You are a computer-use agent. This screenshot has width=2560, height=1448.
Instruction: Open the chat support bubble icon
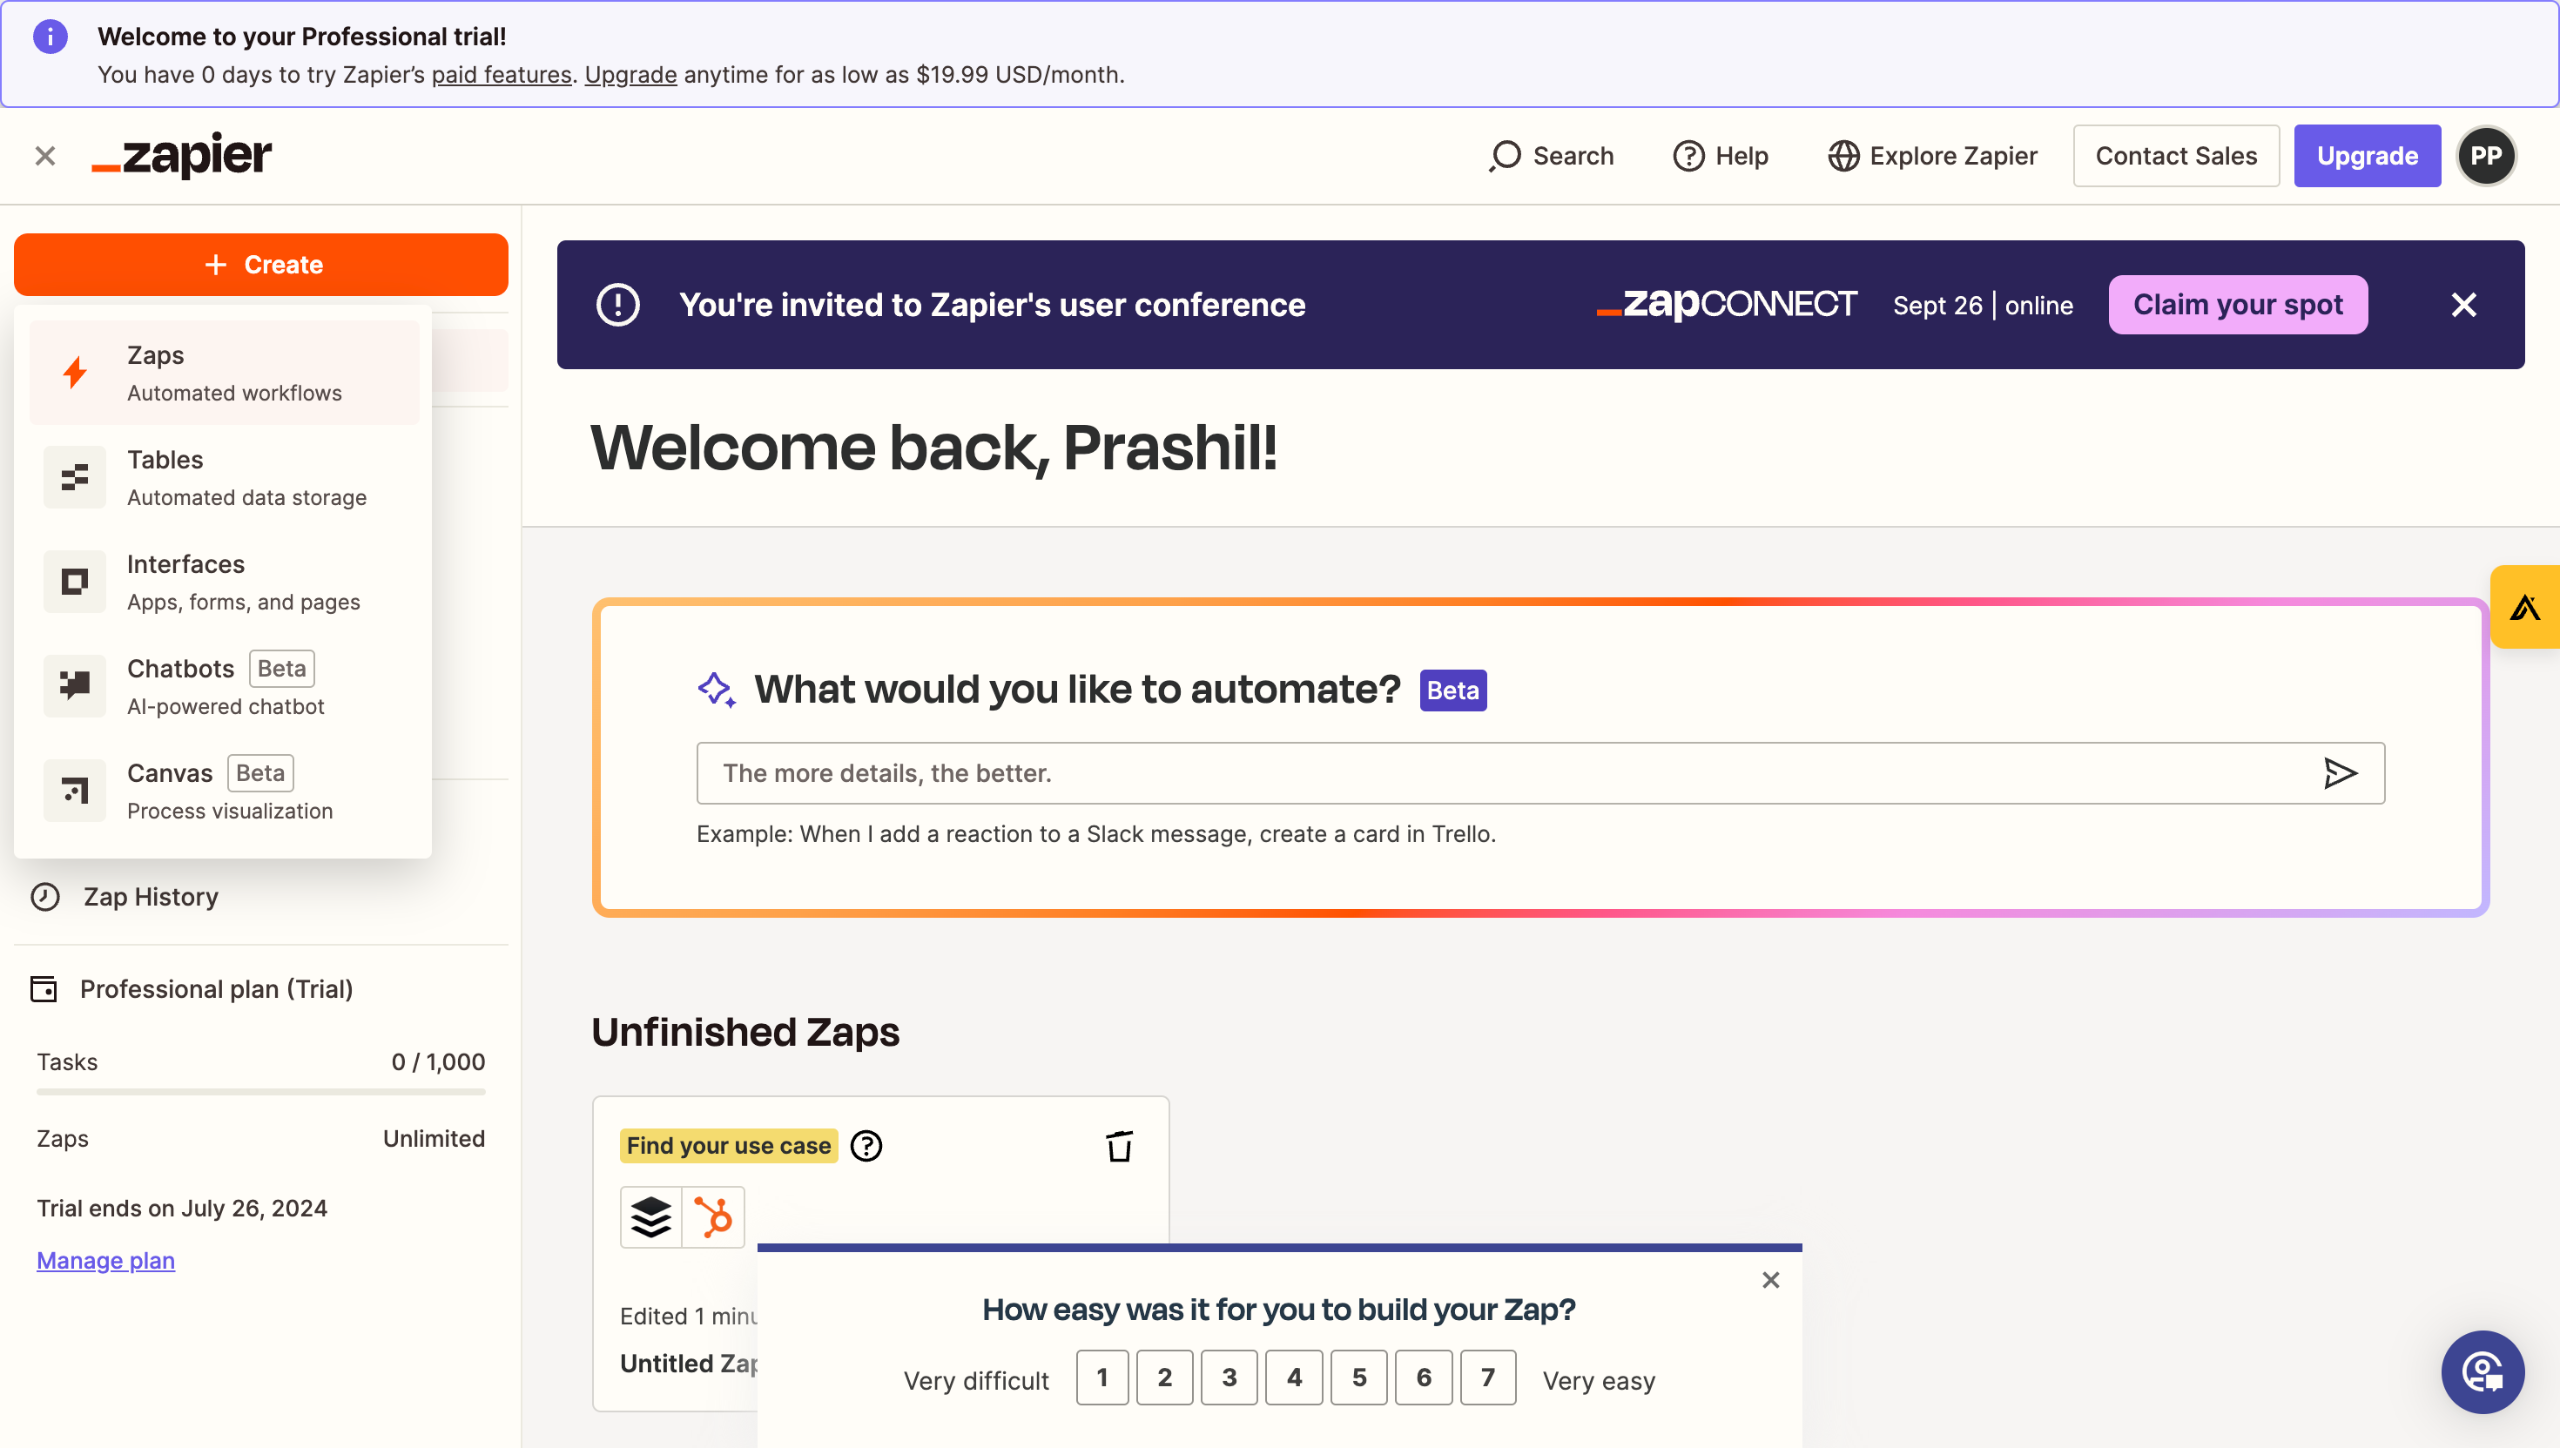pyautogui.click(x=2481, y=1372)
